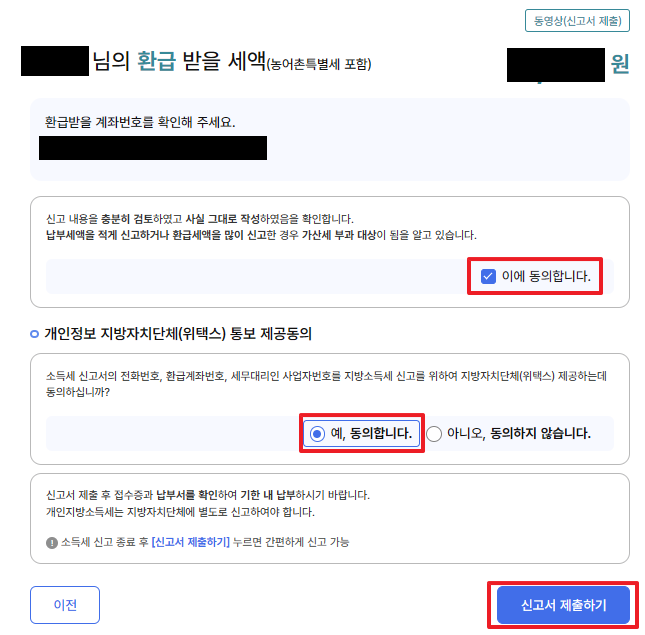Click the 이에 동의합니다 label text
The height and width of the screenshot is (635, 645).
546,276
